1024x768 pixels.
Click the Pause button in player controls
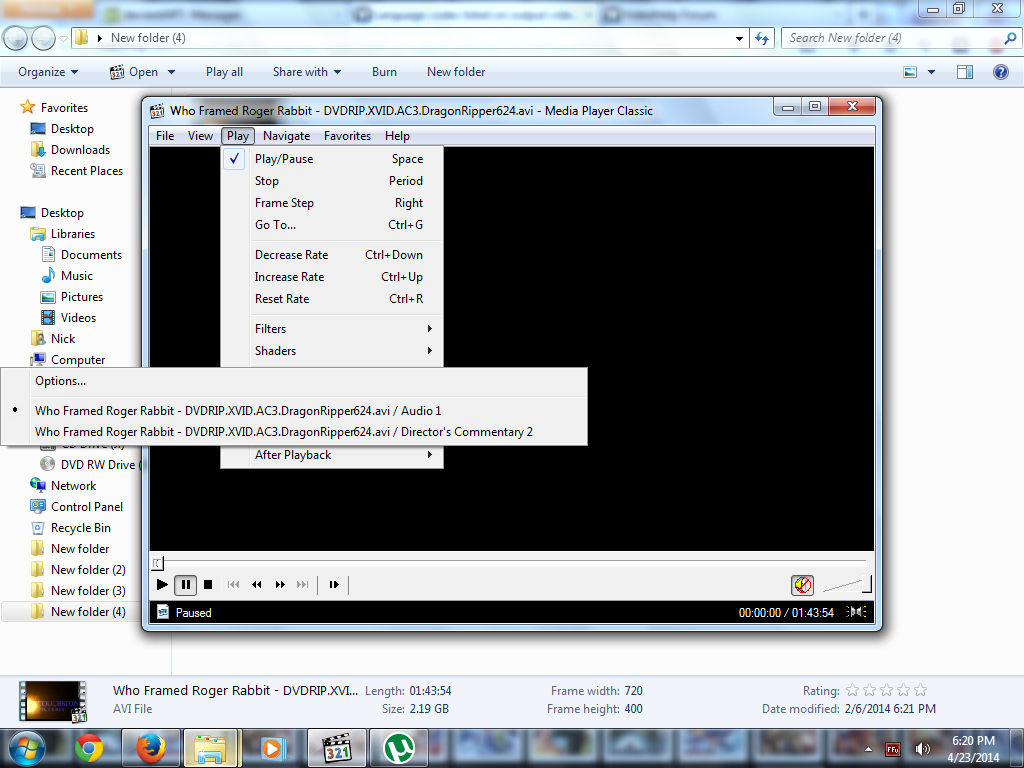(185, 584)
